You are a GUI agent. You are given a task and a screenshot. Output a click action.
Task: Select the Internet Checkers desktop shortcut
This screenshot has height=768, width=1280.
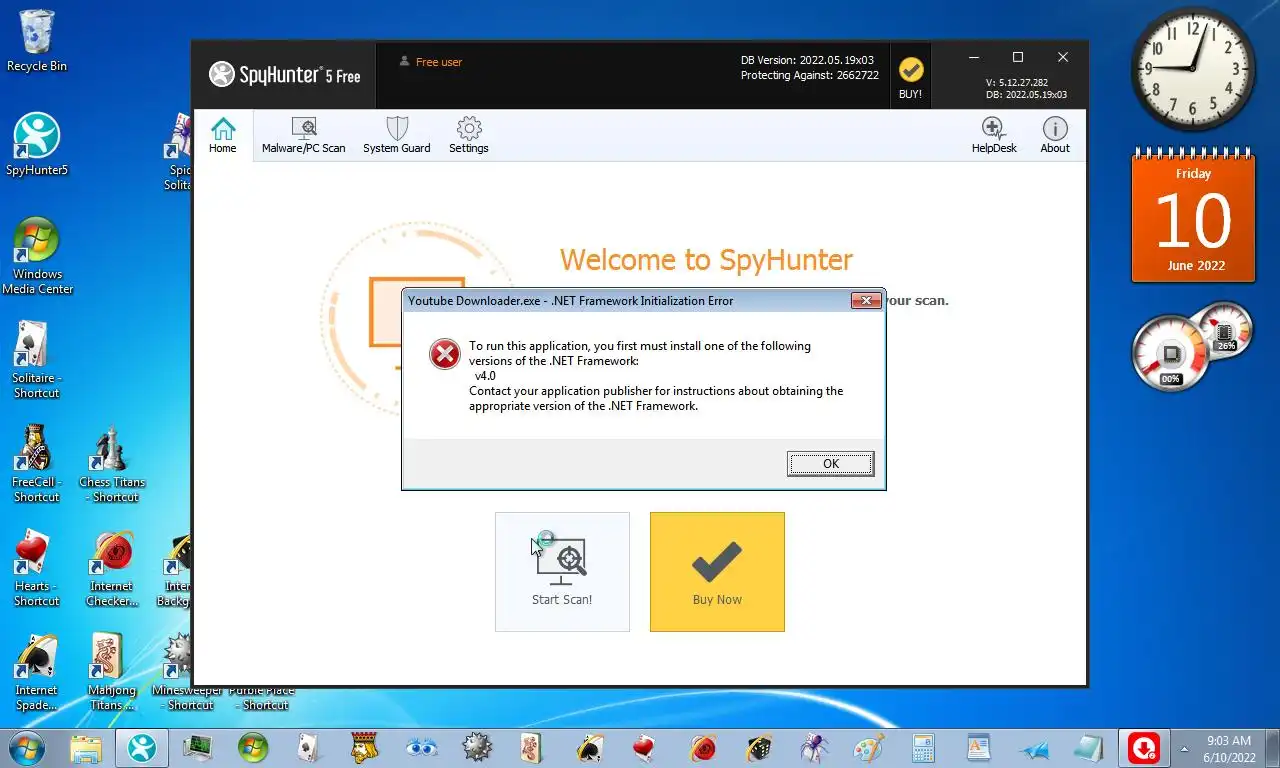click(112, 568)
